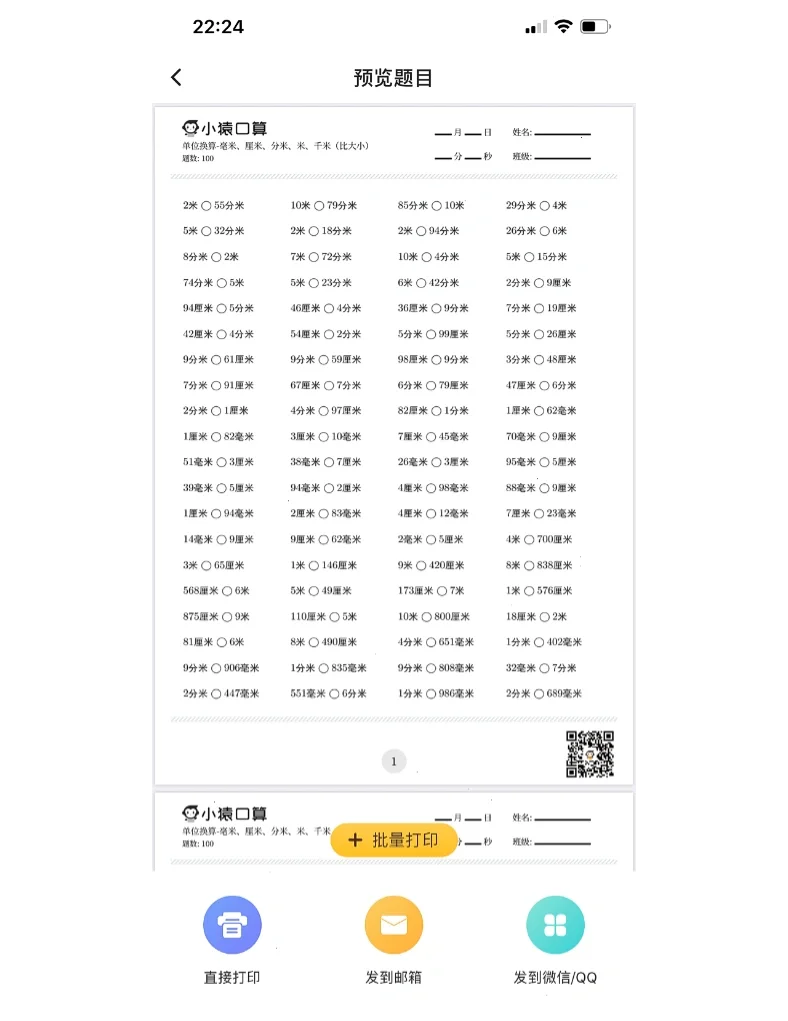Tap the 班级 class line on page 1
Screen dimensions: 788x1021
point(551,156)
